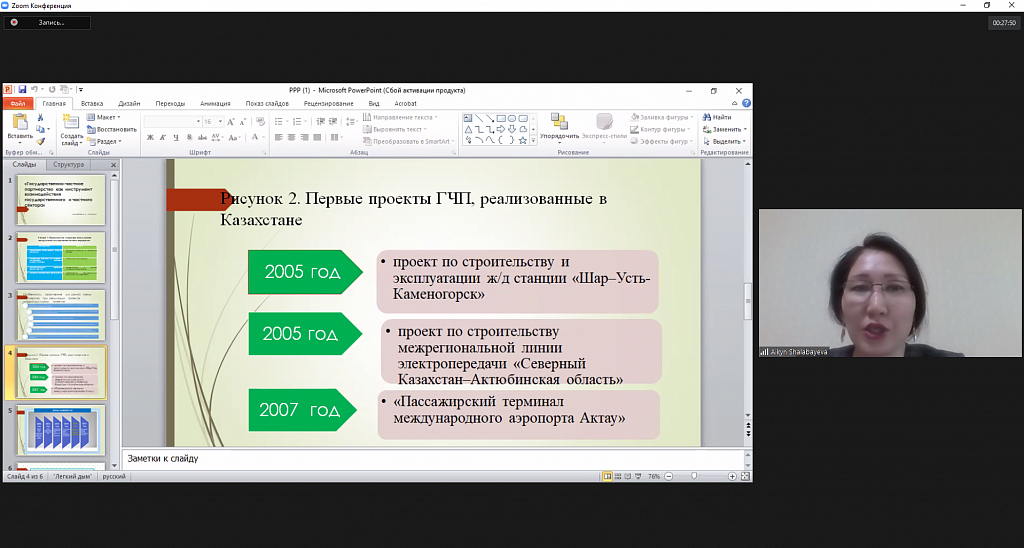The height and width of the screenshot is (548, 1024).
Task: Open the font name combo box
Action: [172, 122]
